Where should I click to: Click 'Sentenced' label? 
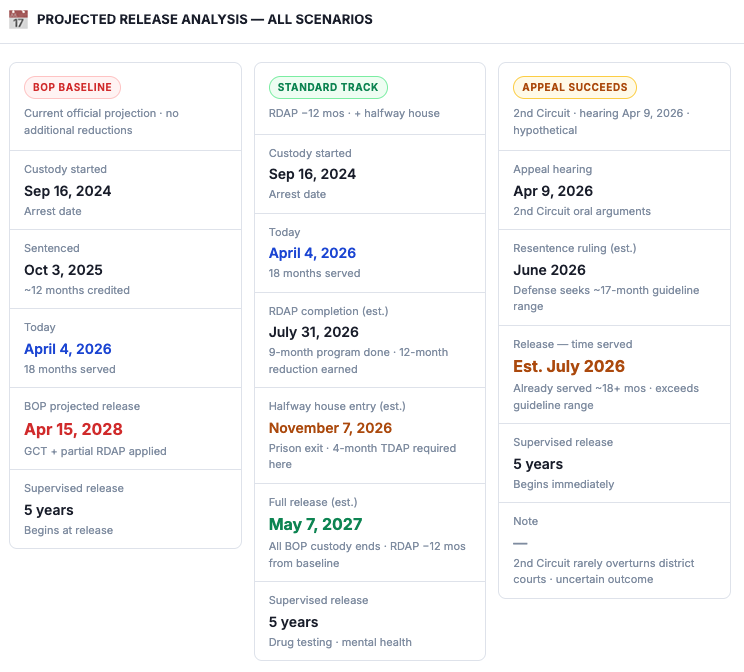point(52,248)
